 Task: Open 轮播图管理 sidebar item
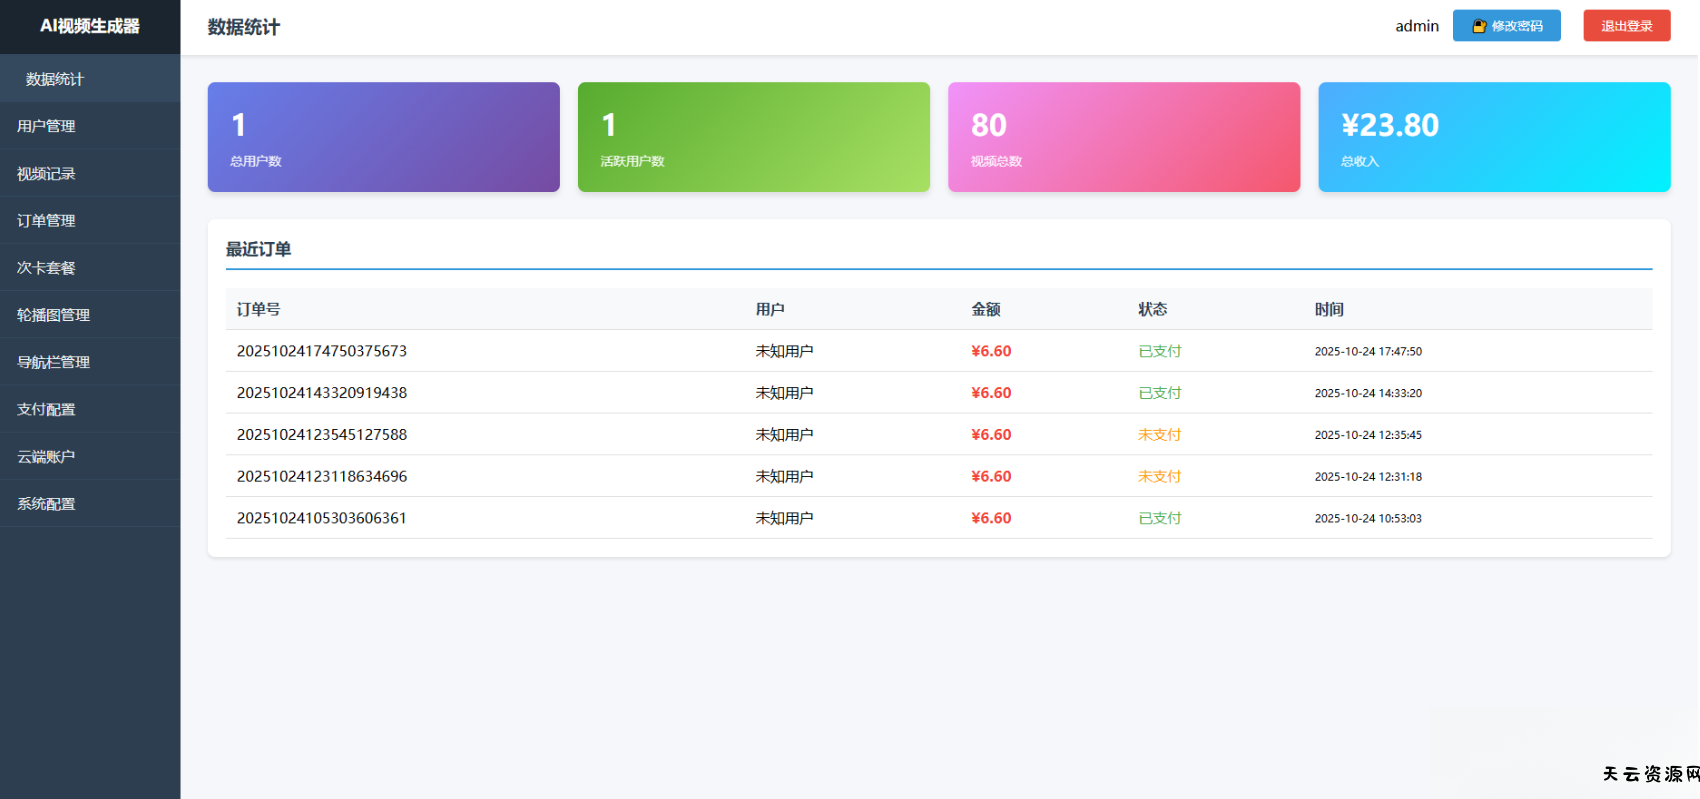[x=53, y=314]
